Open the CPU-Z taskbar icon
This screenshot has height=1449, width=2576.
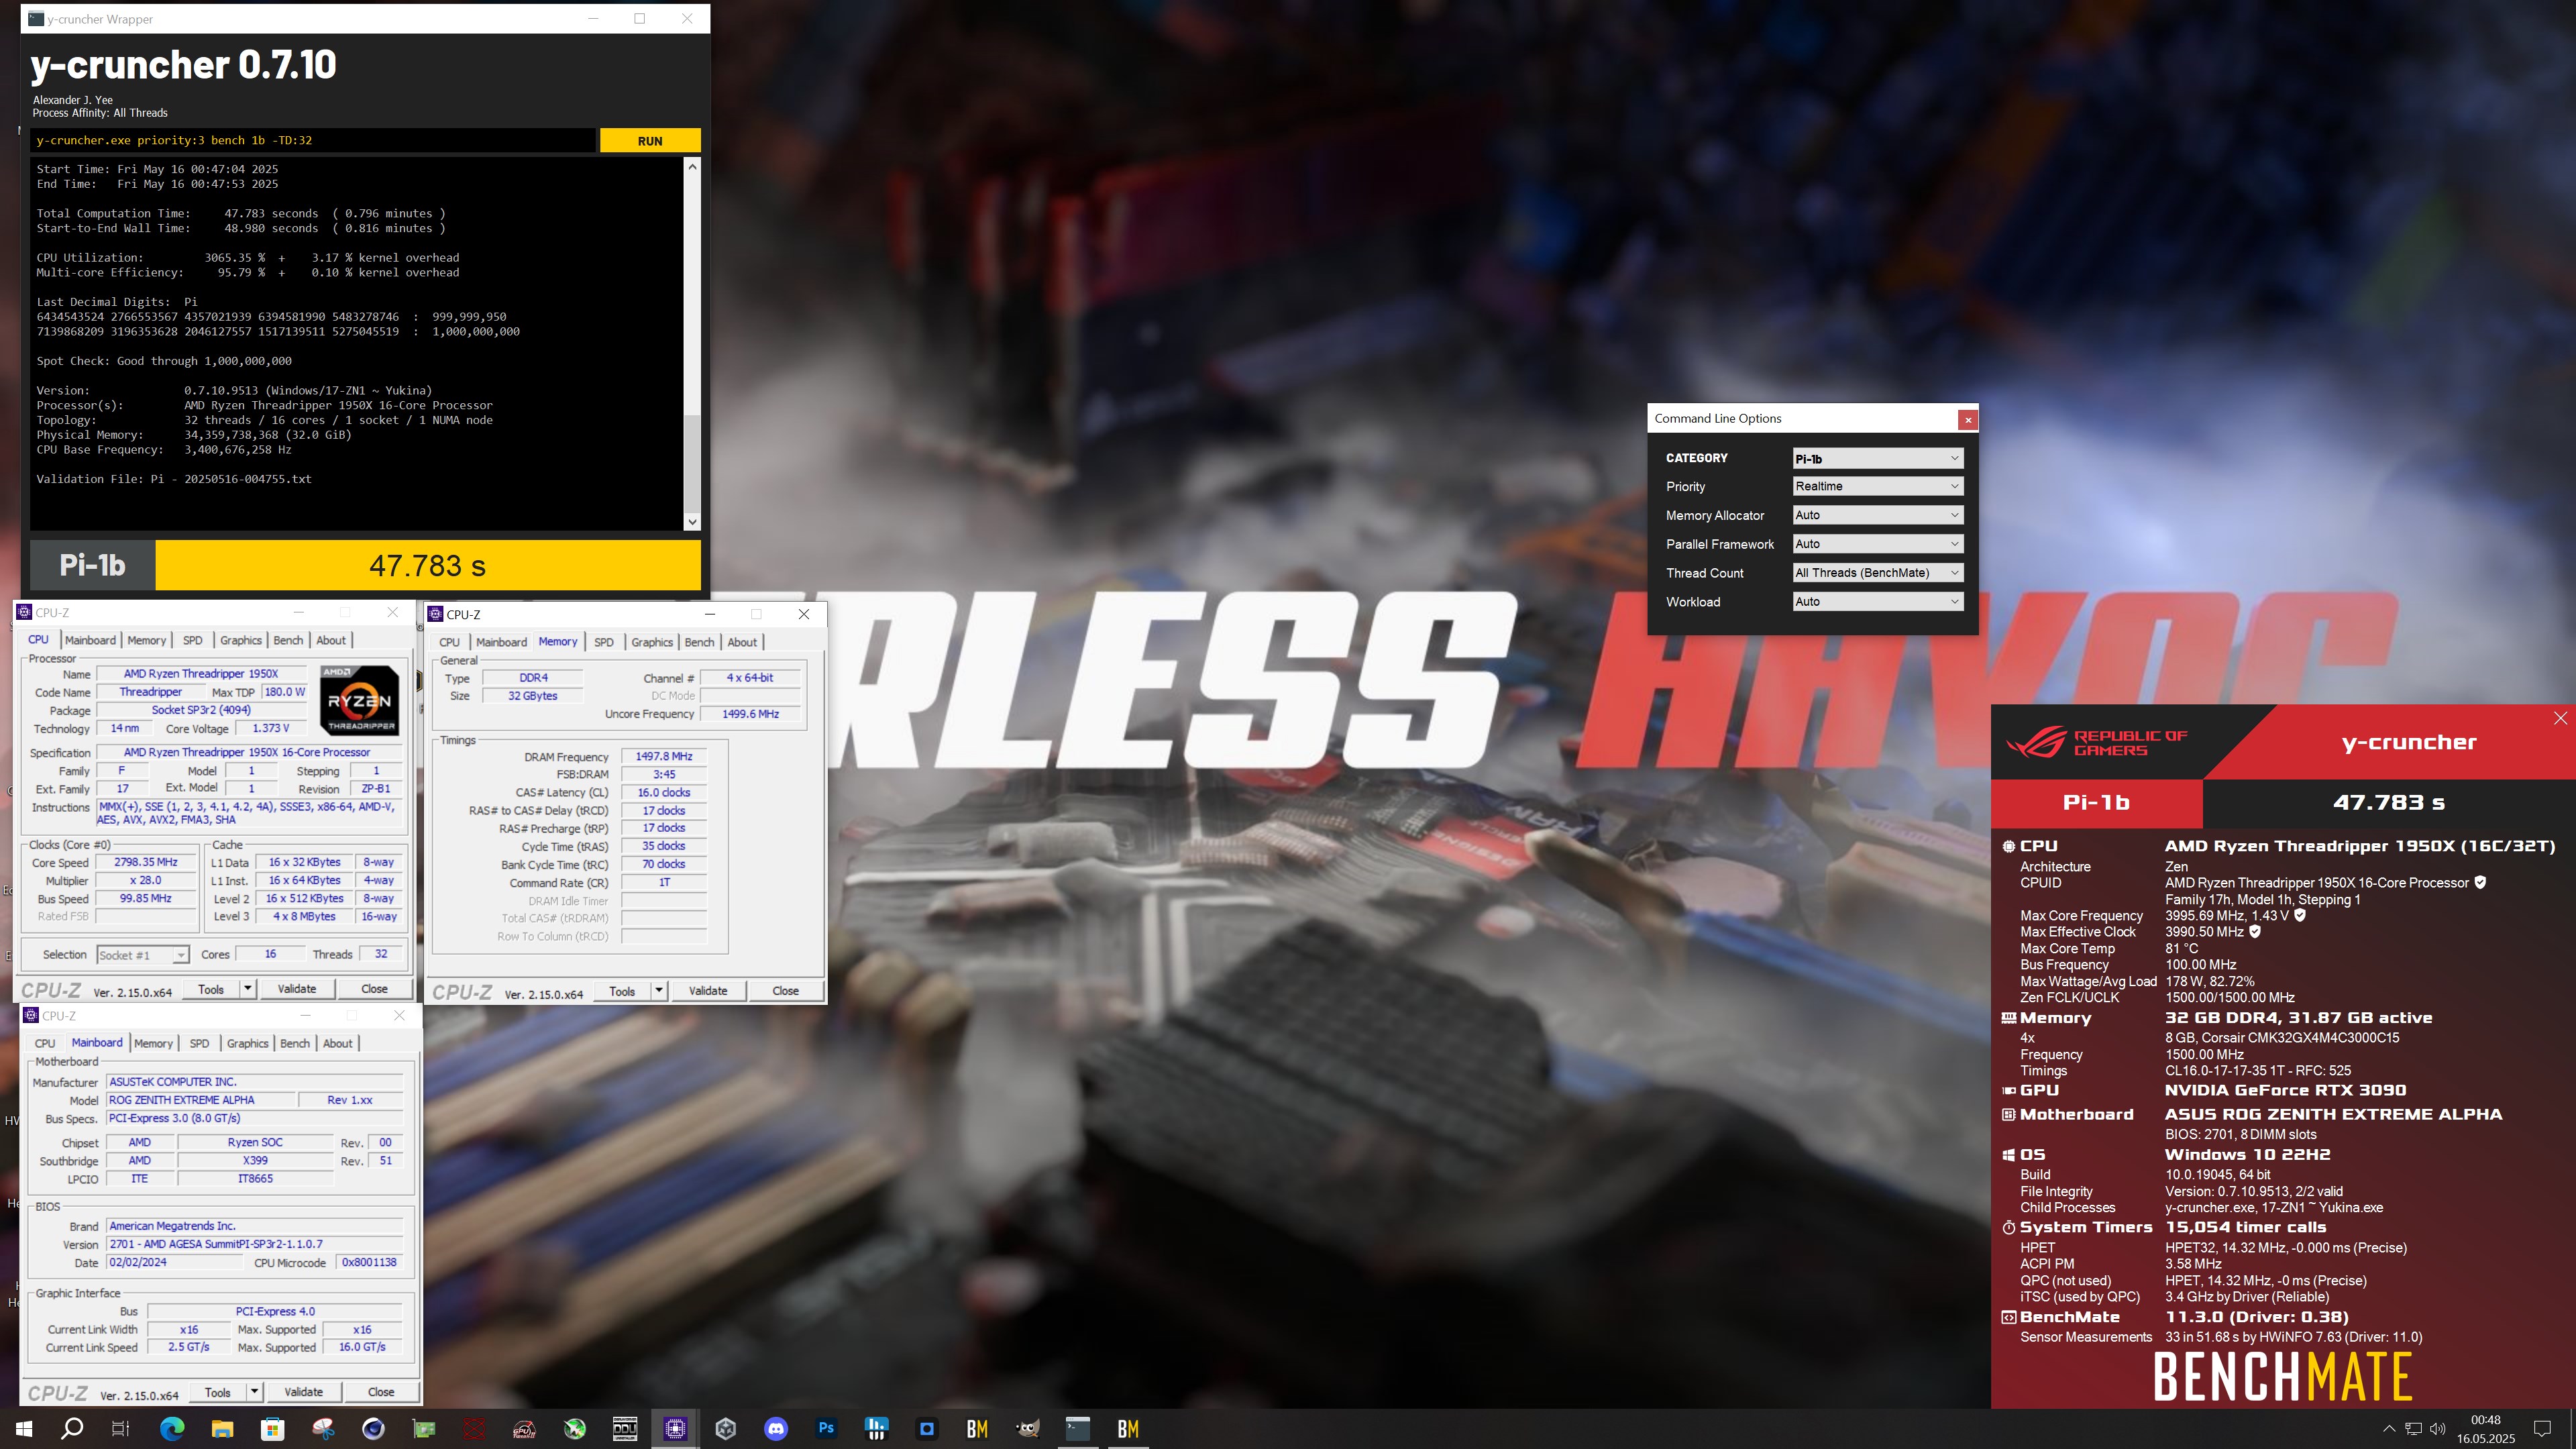(675, 1429)
